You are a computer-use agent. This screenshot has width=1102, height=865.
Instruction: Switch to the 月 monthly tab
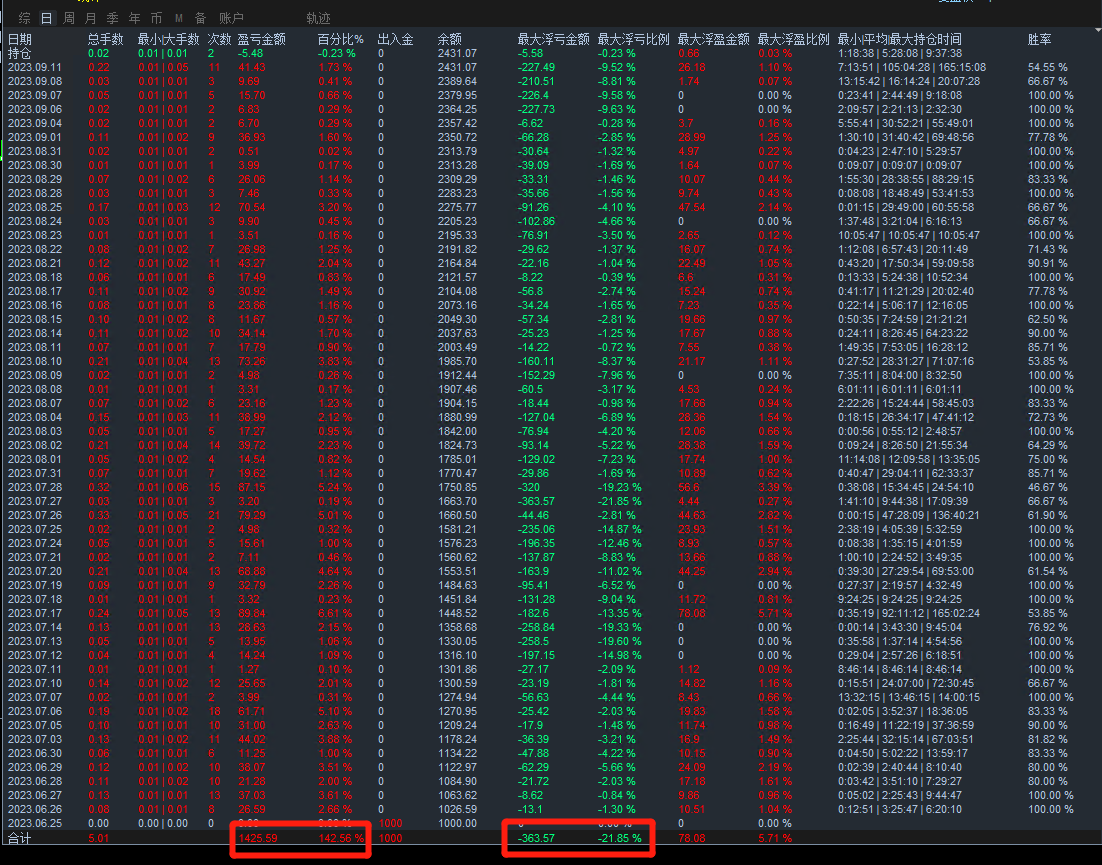coord(91,18)
